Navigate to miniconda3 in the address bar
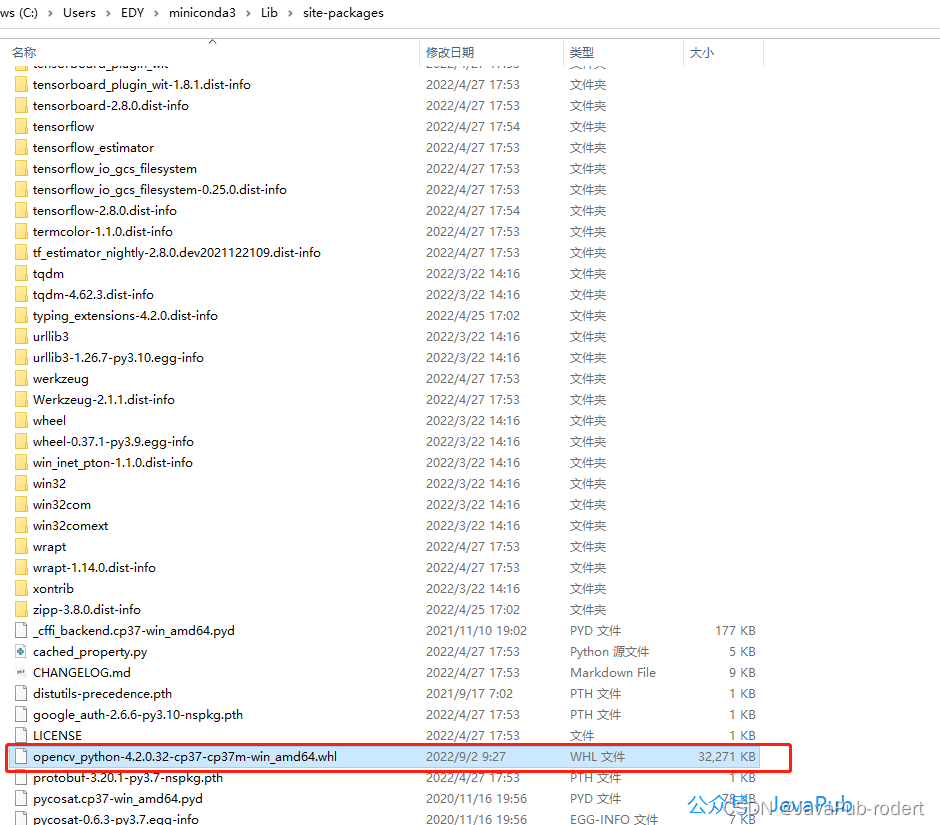Image resolution: width=940 pixels, height=825 pixels. [202, 13]
